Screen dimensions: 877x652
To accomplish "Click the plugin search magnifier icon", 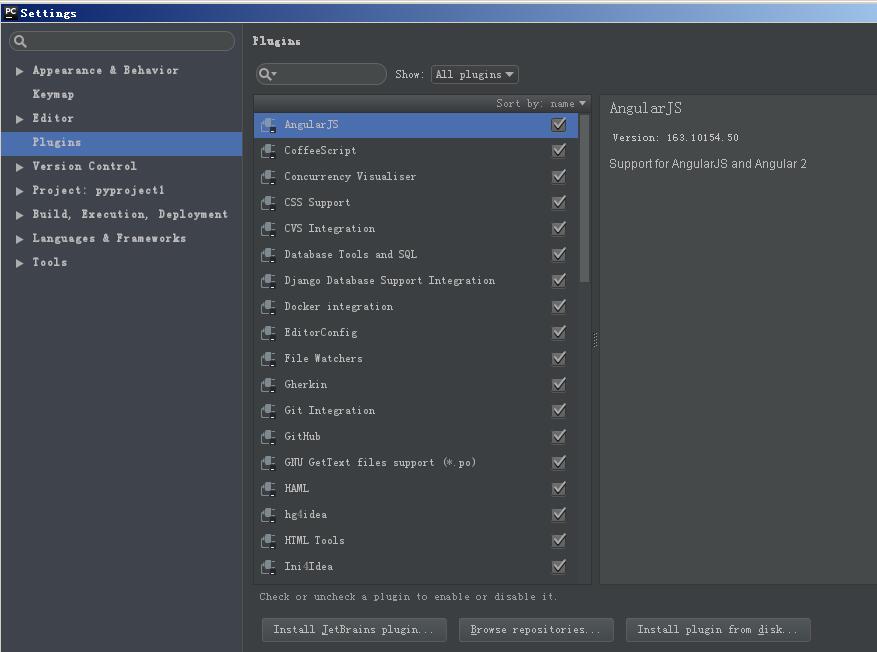I will click(x=267, y=74).
